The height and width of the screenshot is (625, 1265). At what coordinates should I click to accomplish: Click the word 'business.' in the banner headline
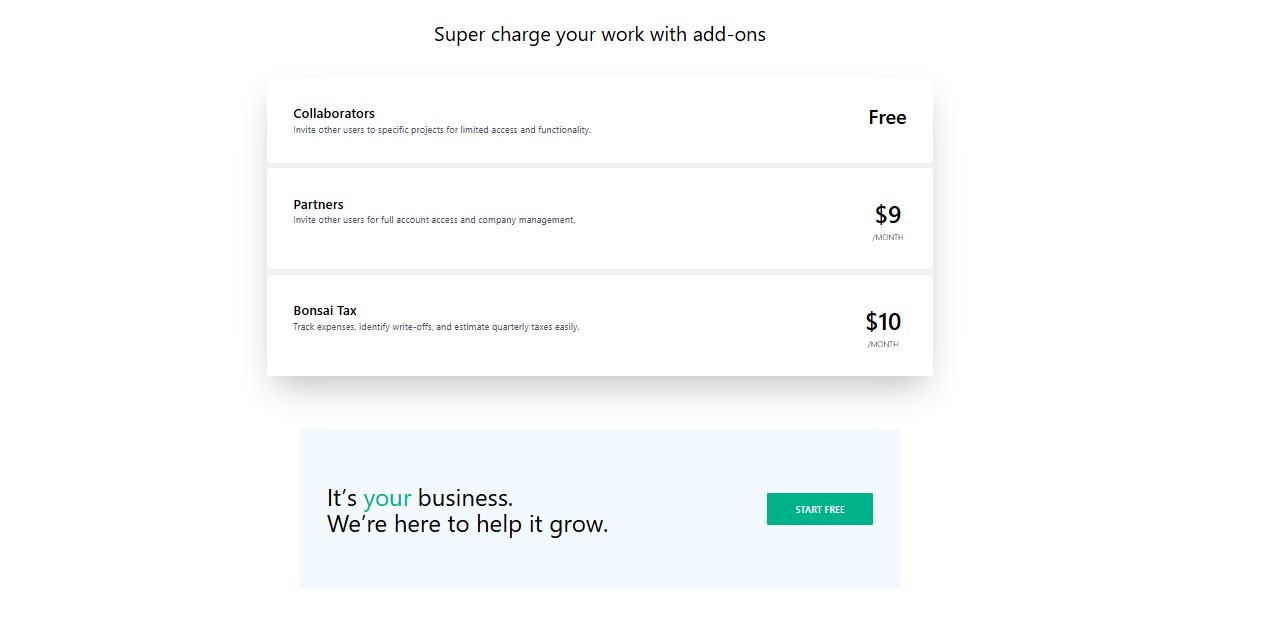[x=465, y=498]
